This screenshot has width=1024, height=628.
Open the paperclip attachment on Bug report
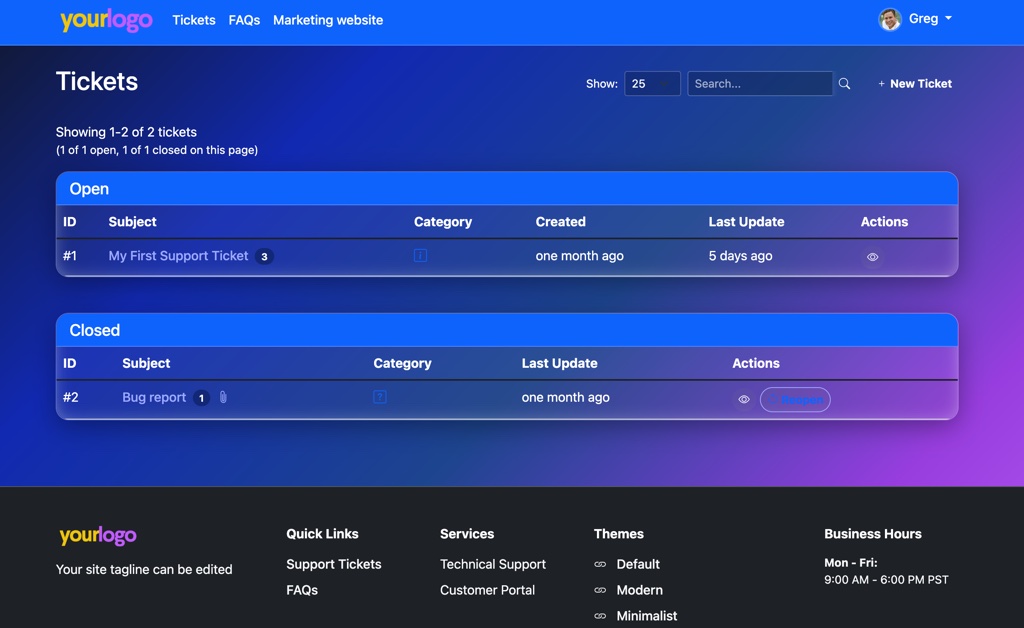(222, 397)
